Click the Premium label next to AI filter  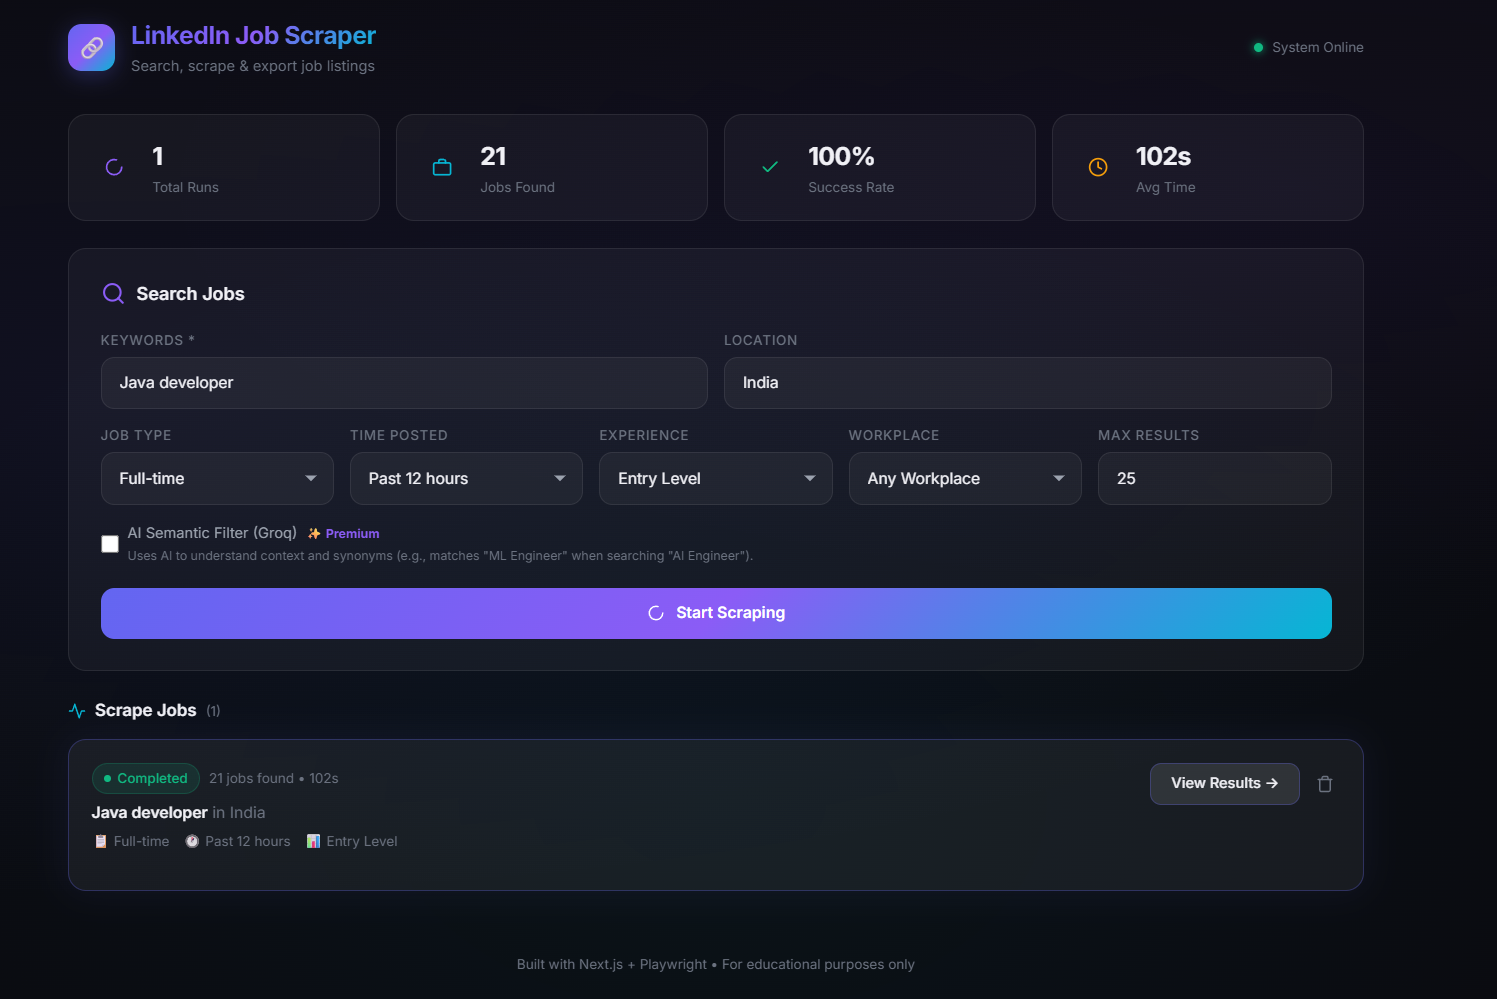click(x=352, y=534)
